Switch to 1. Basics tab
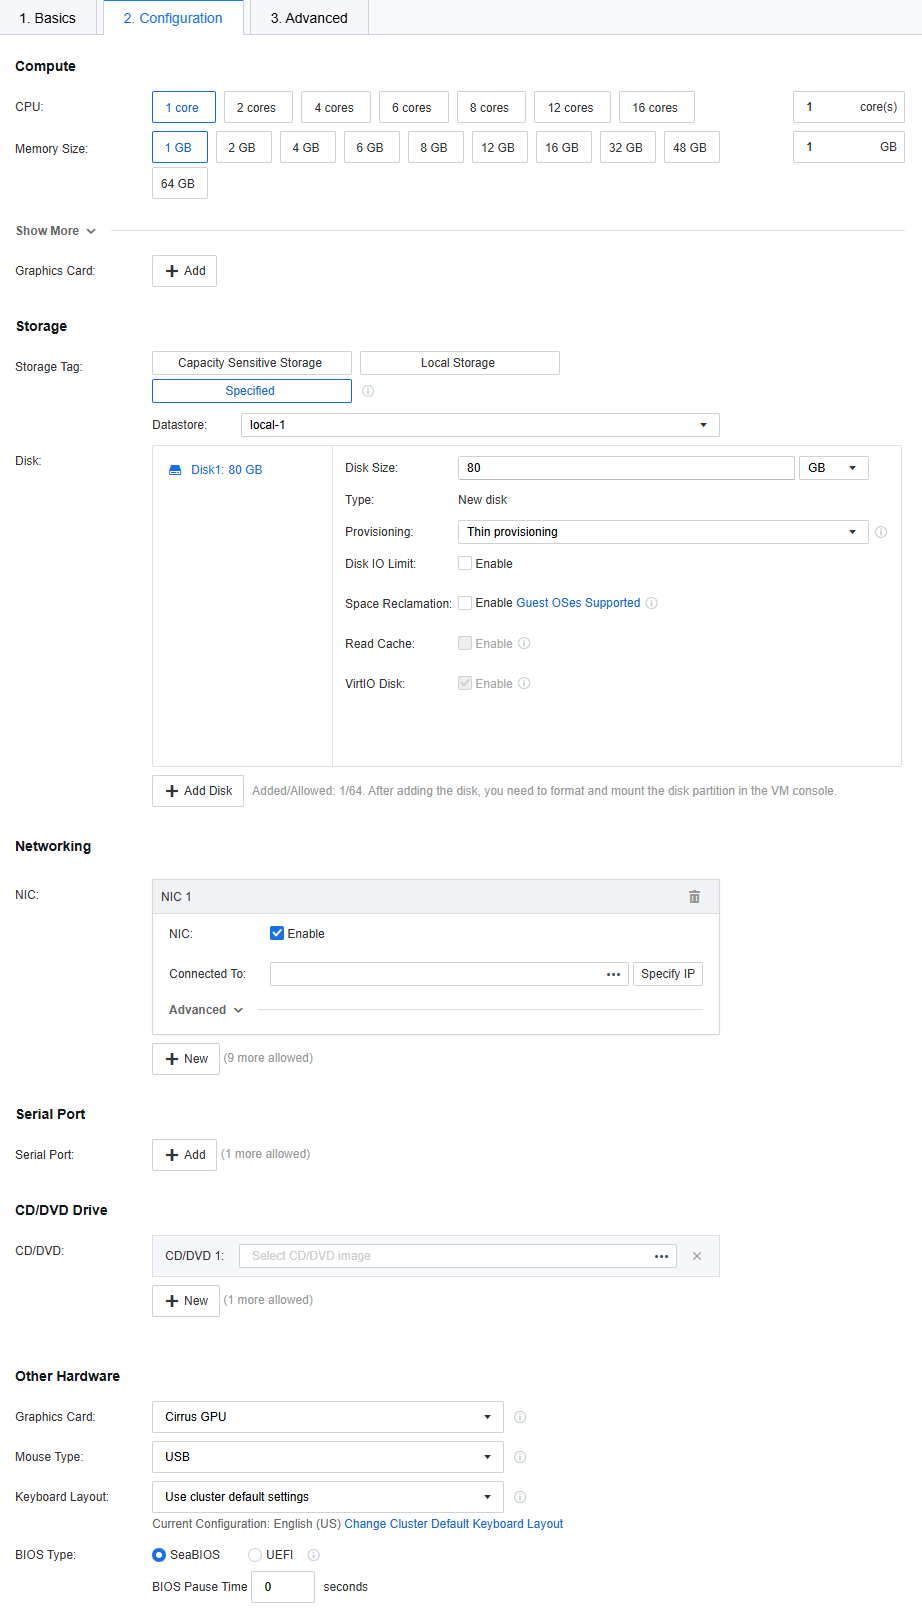The width and height of the screenshot is (922, 1614). 48,18
